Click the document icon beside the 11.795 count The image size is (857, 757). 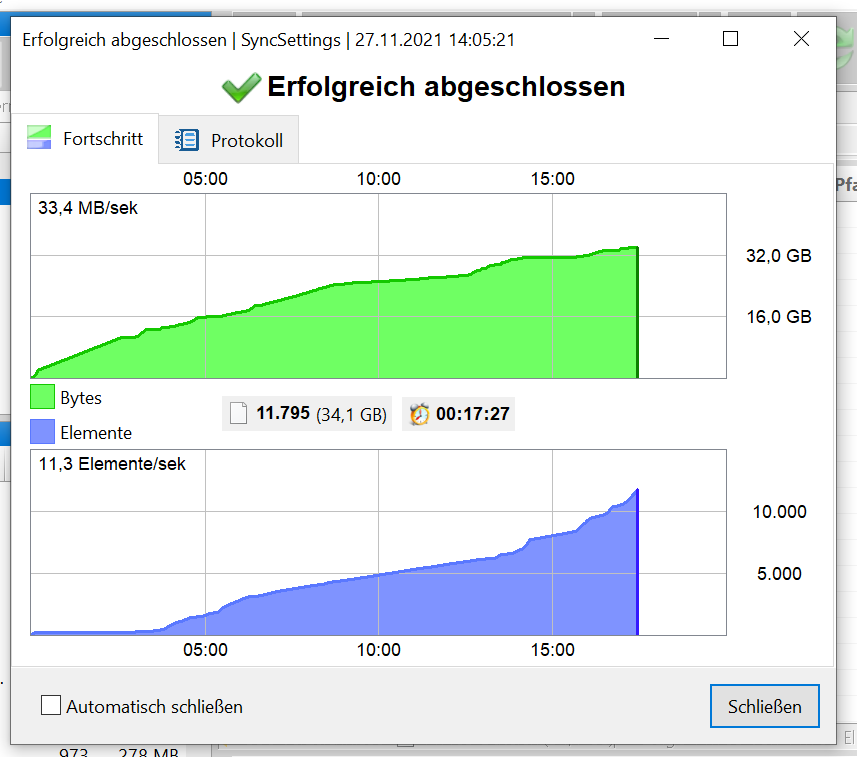coord(237,413)
